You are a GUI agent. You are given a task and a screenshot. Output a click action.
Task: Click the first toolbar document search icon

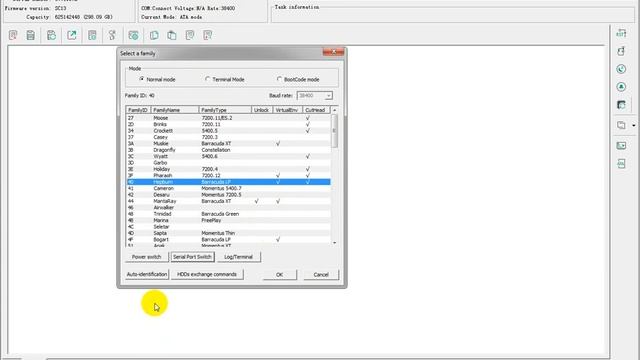13,35
